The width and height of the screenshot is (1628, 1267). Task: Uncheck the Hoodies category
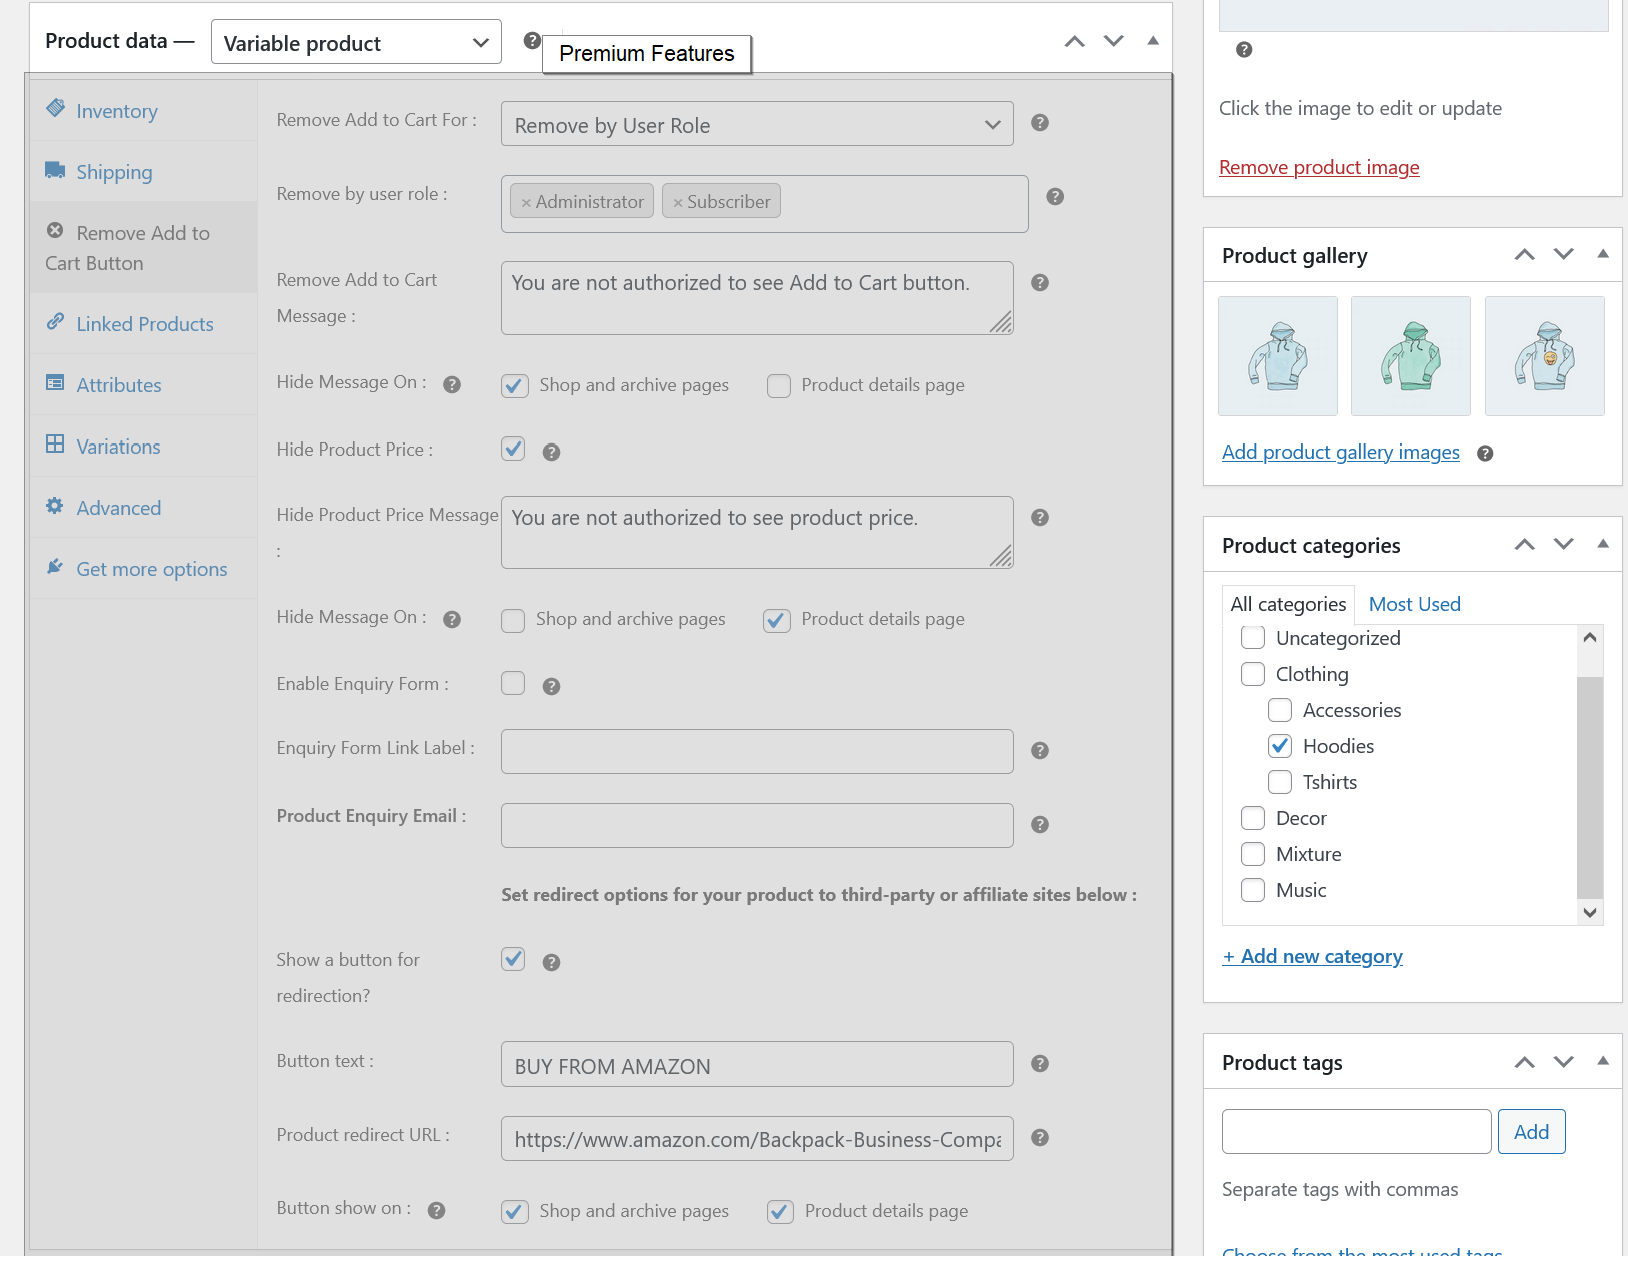pos(1280,746)
